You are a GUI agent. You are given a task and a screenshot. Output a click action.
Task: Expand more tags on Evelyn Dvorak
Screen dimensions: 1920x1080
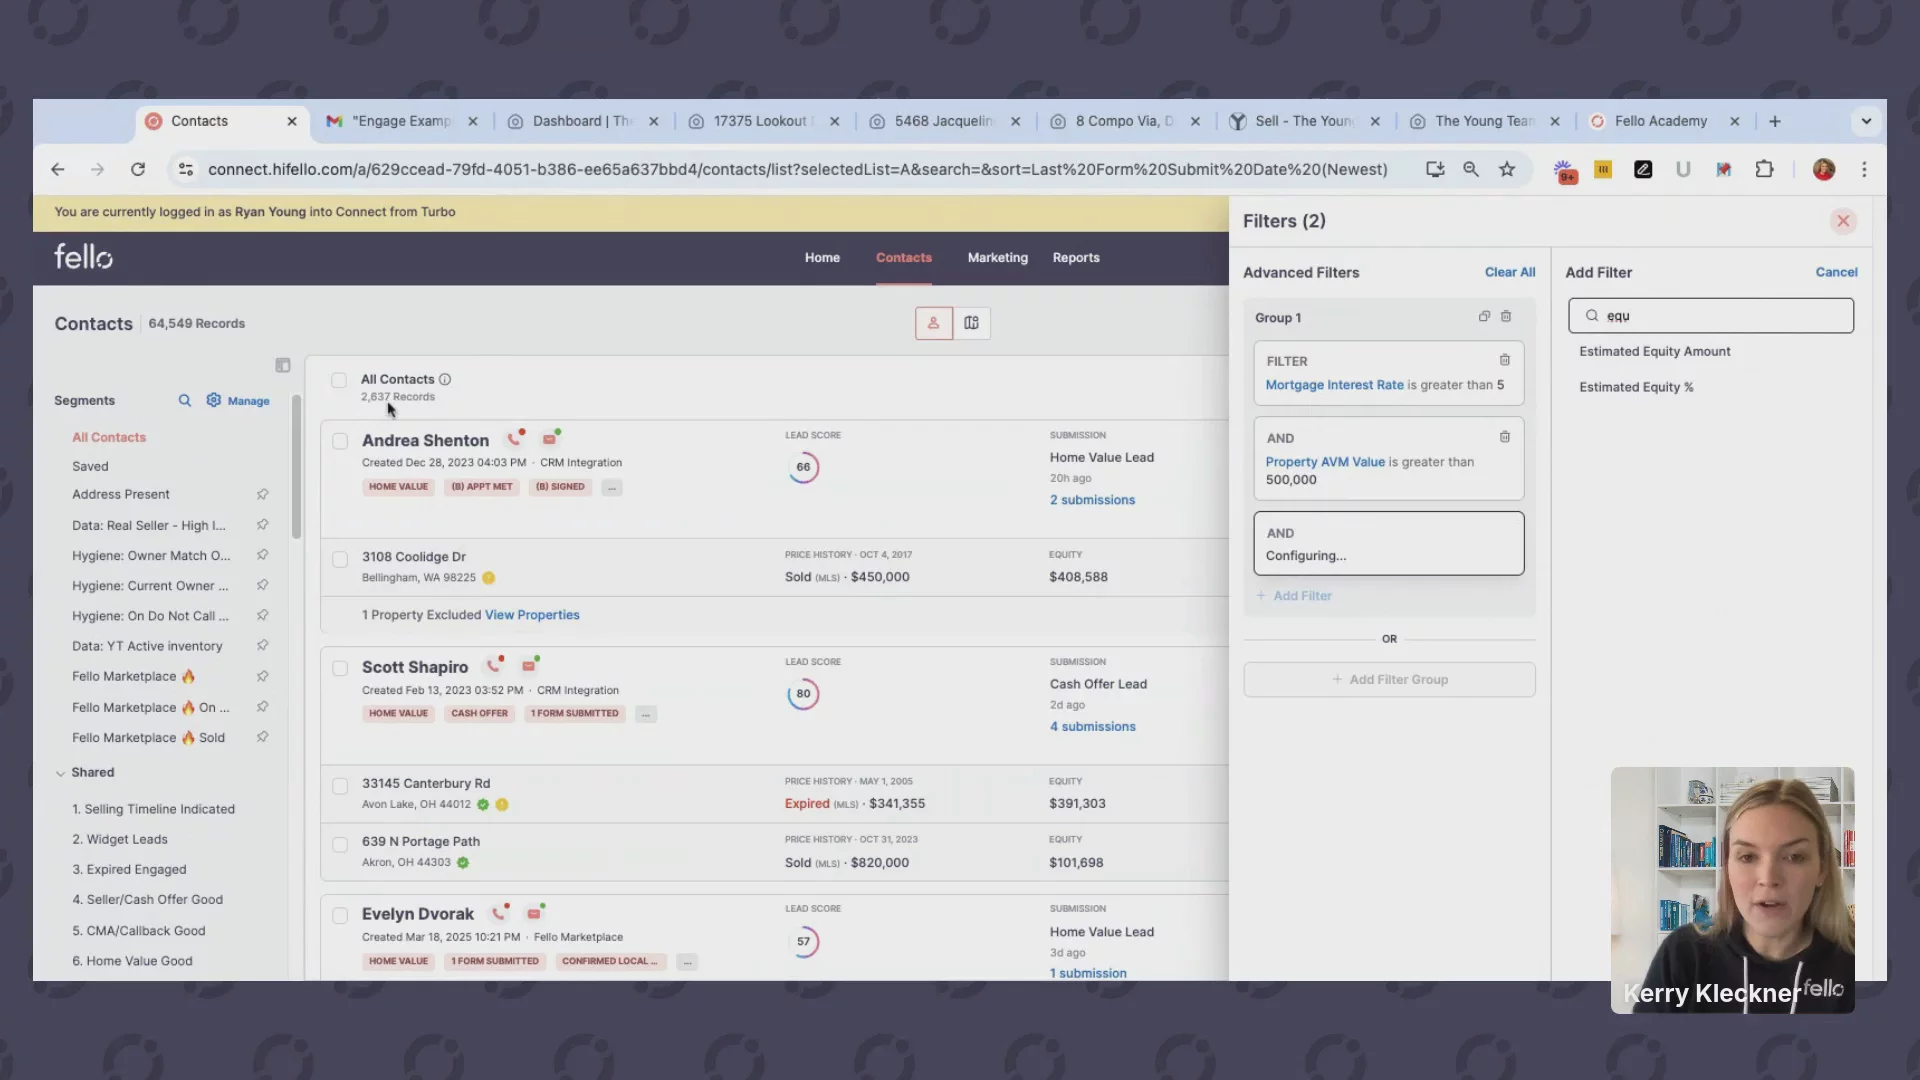click(687, 962)
